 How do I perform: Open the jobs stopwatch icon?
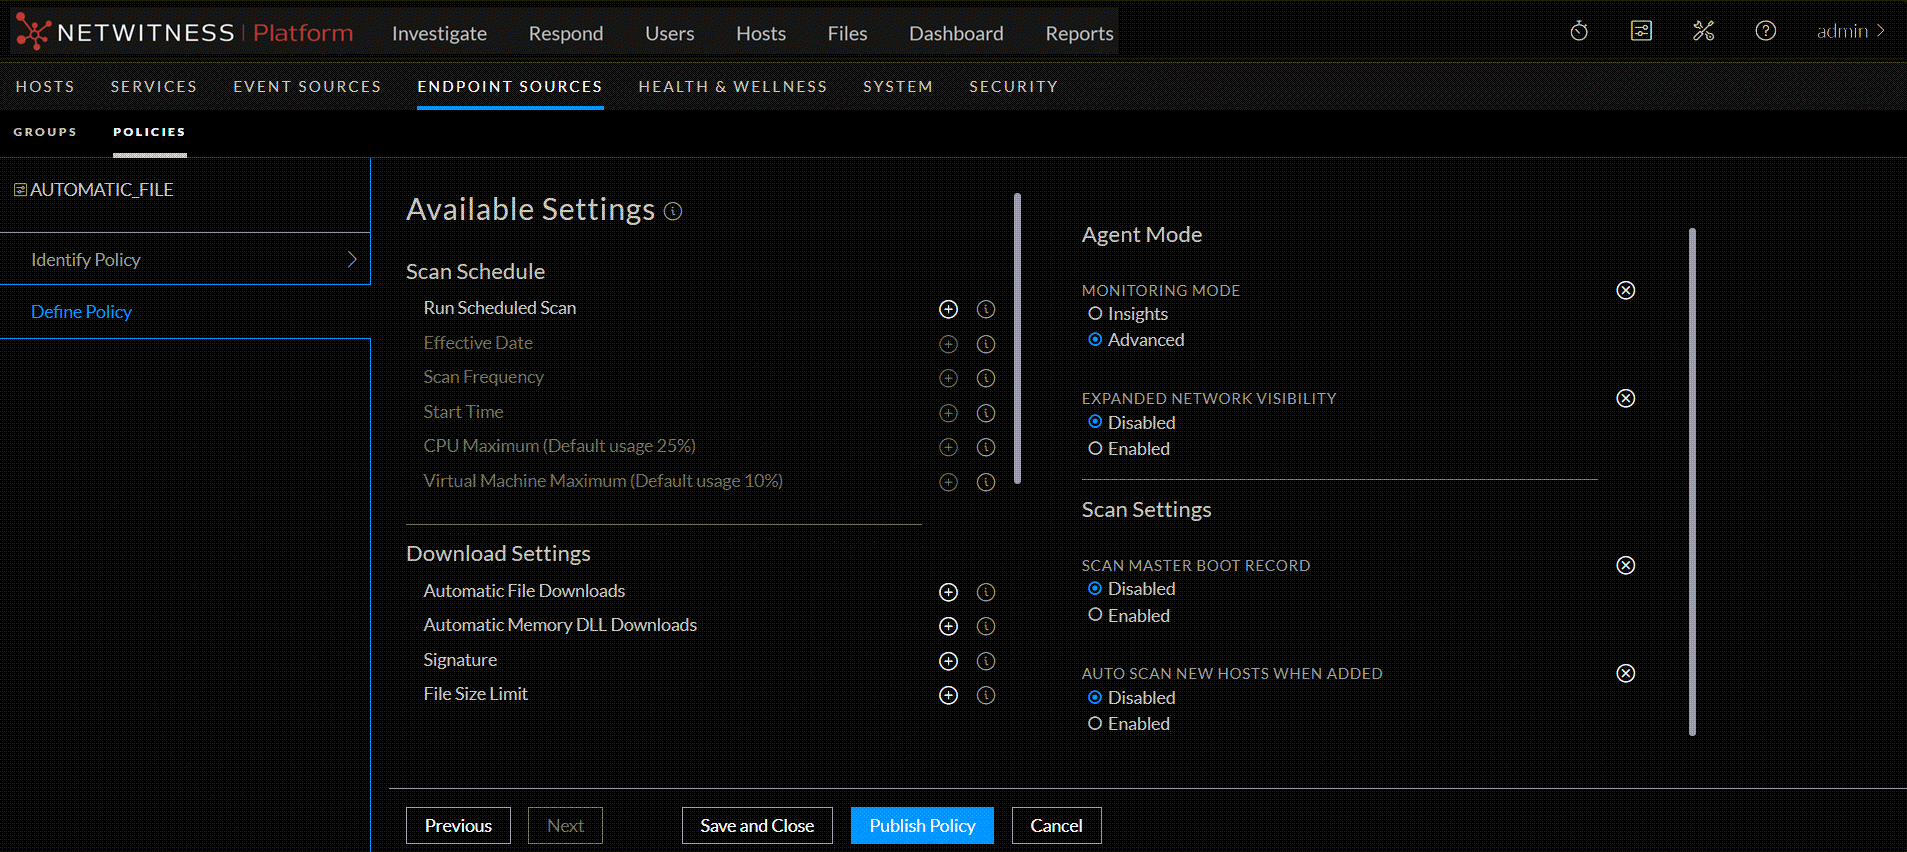click(x=1579, y=31)
